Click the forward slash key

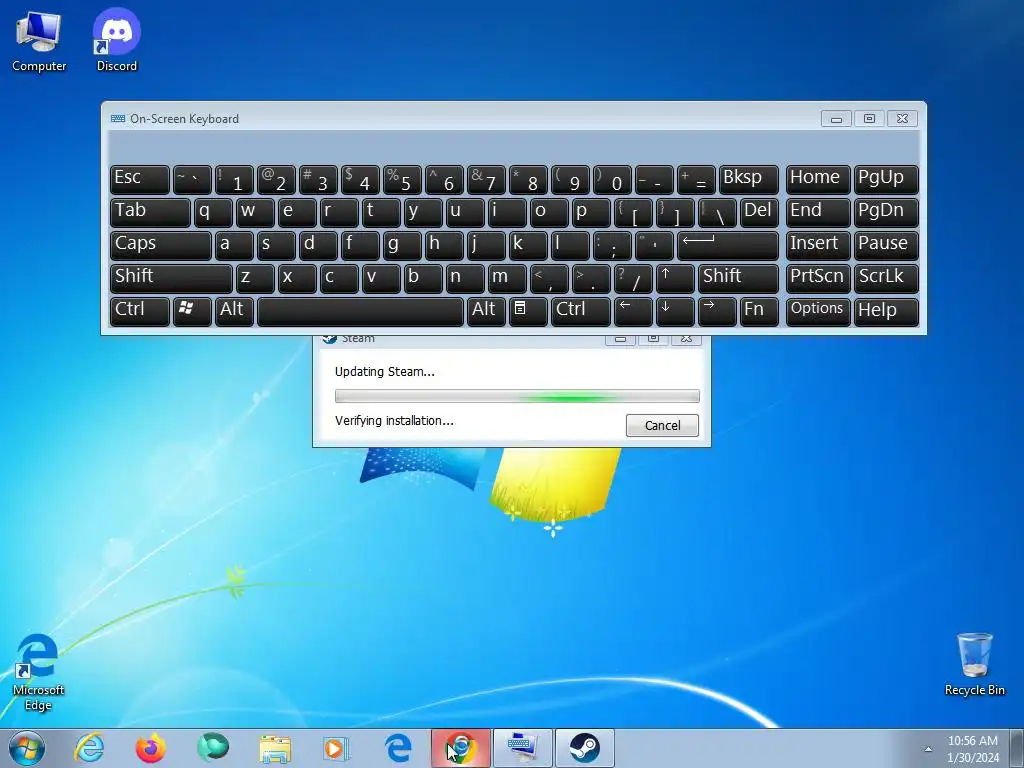click(633, 278)
